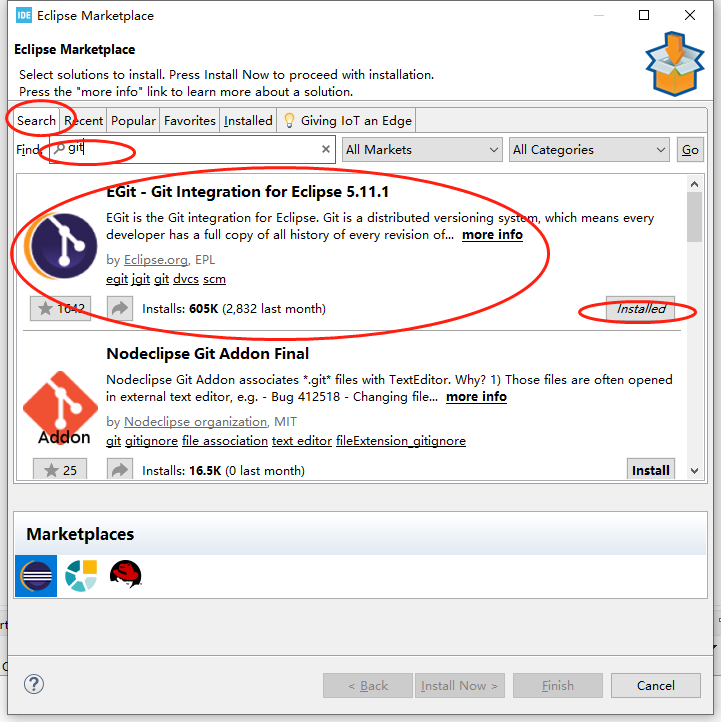This screenshot has height=722, width=721.
Task: Select the second marketplace catalog icon
Action: pos(81,576)
